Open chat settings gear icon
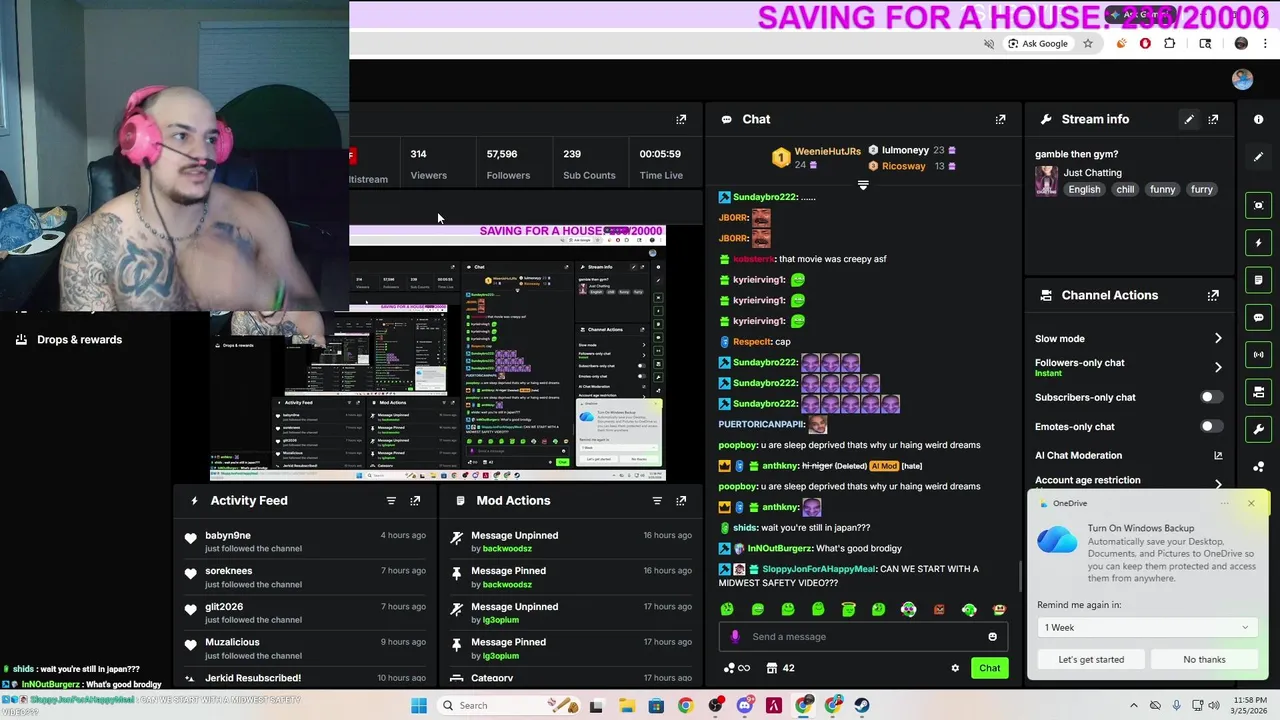Screen dimensions: 1280x720 tap(955, 668)
